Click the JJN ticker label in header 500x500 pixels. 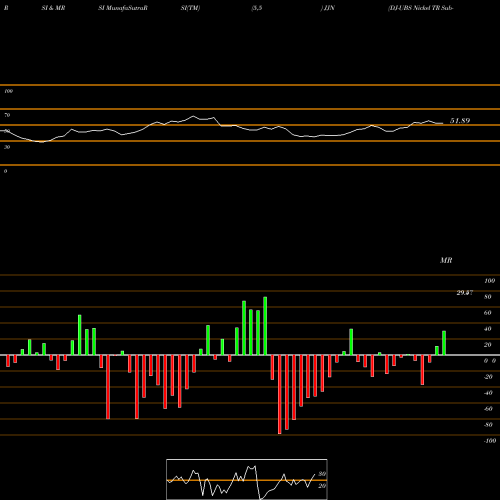coord(328,8)
